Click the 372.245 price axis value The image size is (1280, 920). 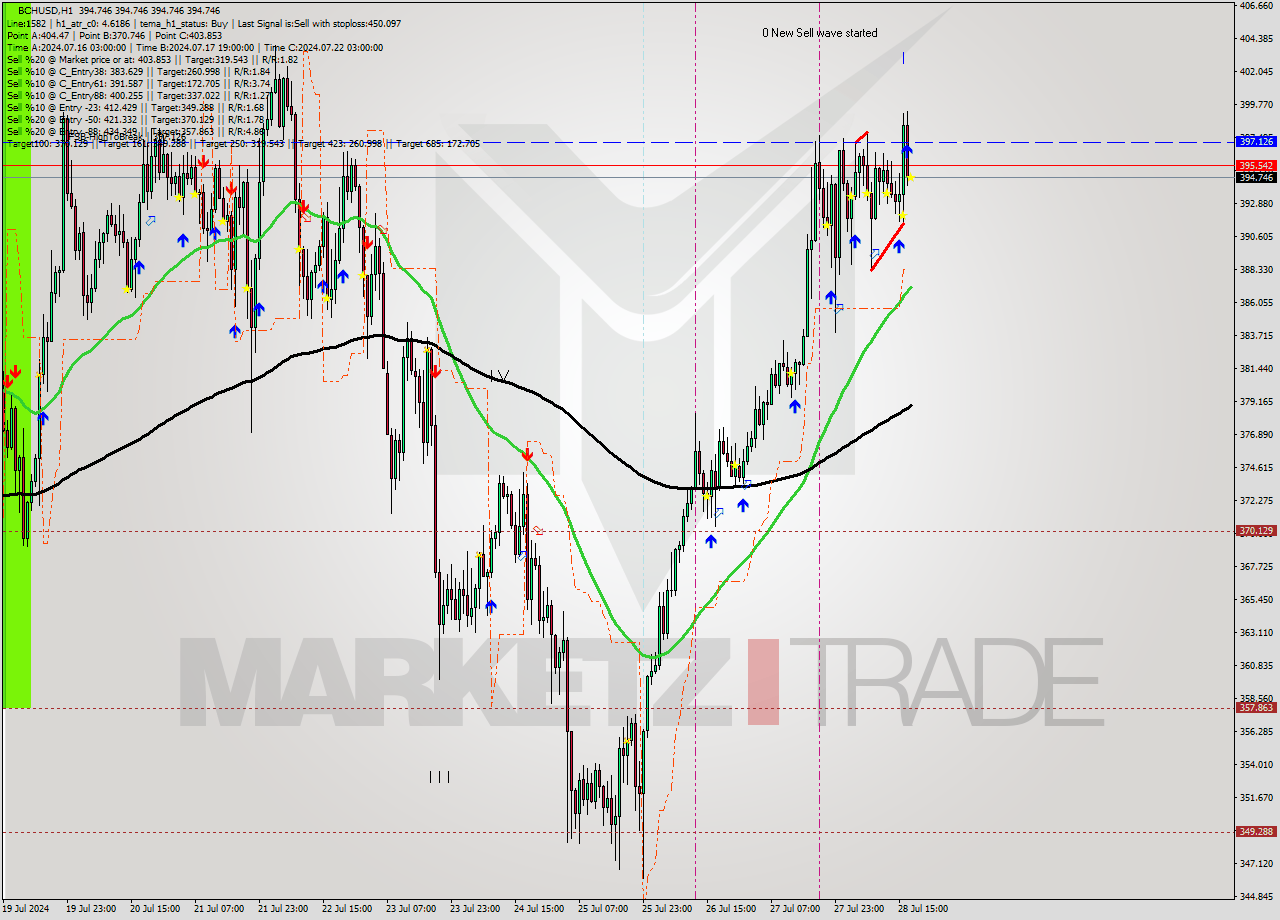[1255, 499]
